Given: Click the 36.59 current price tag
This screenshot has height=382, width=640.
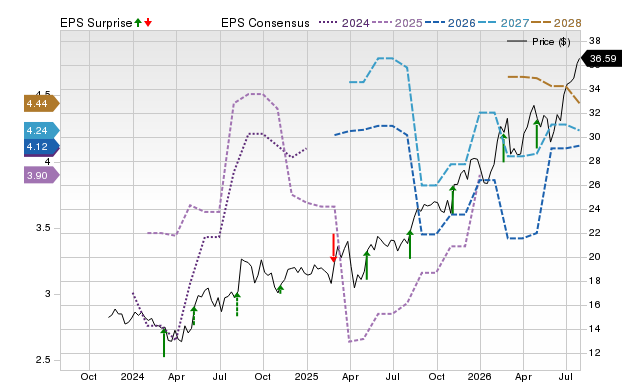Looking at the screenshot, I should [x=601, y=59].
